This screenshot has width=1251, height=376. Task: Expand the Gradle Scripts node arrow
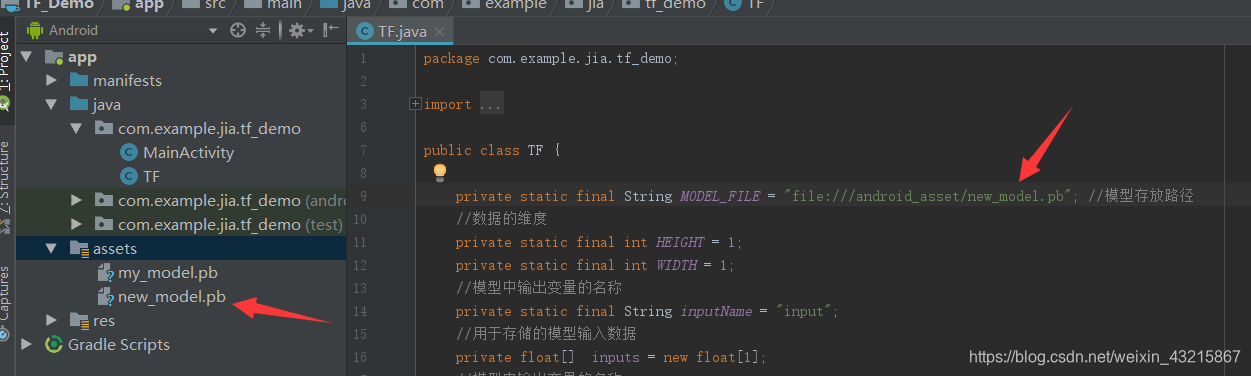point(28,344)
